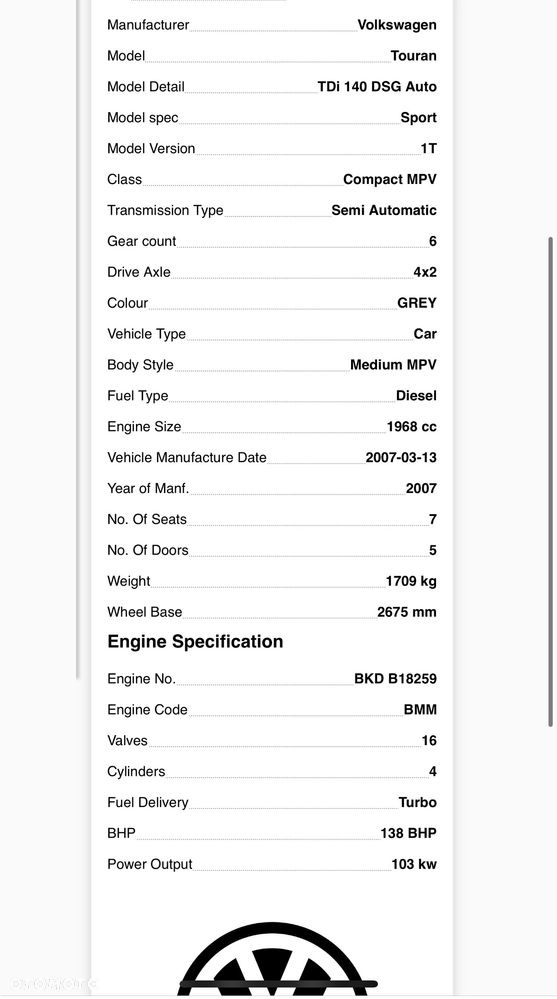Click the Volkswagen logo at the bottom
This screenshot has width=557, height=999.
click(x=272, y=959)
